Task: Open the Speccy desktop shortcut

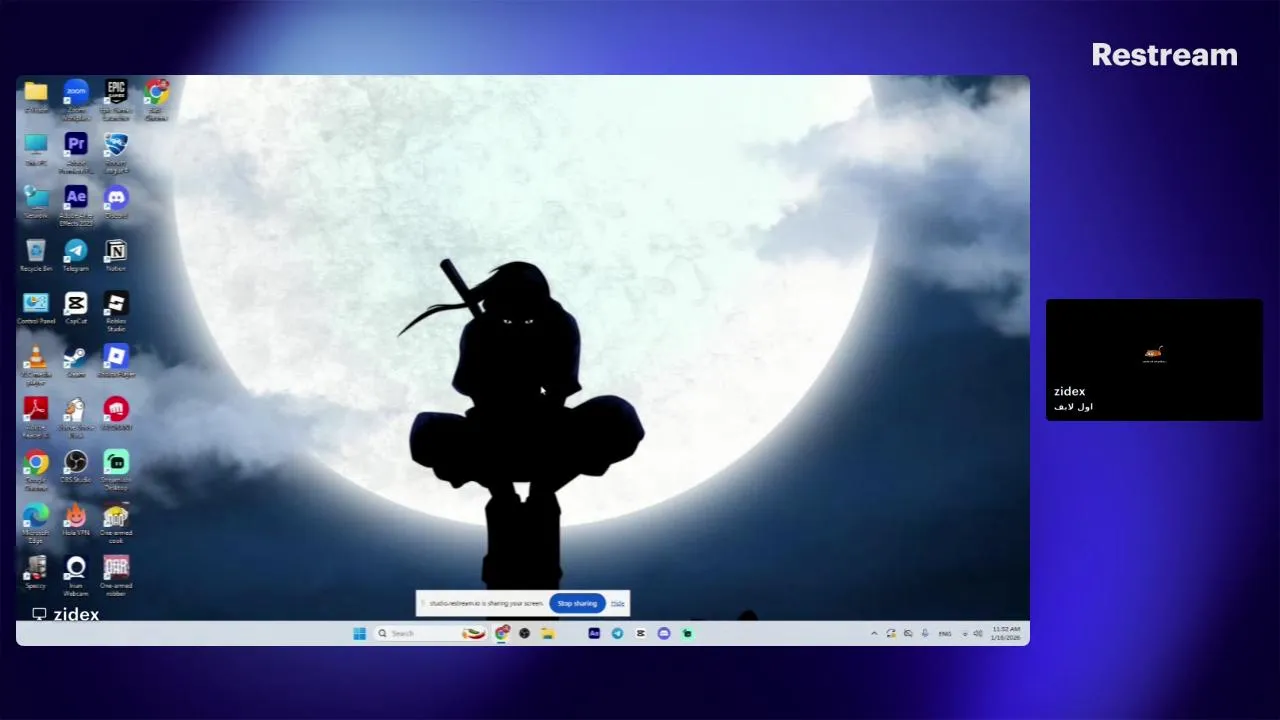Action: click(36, 573)
